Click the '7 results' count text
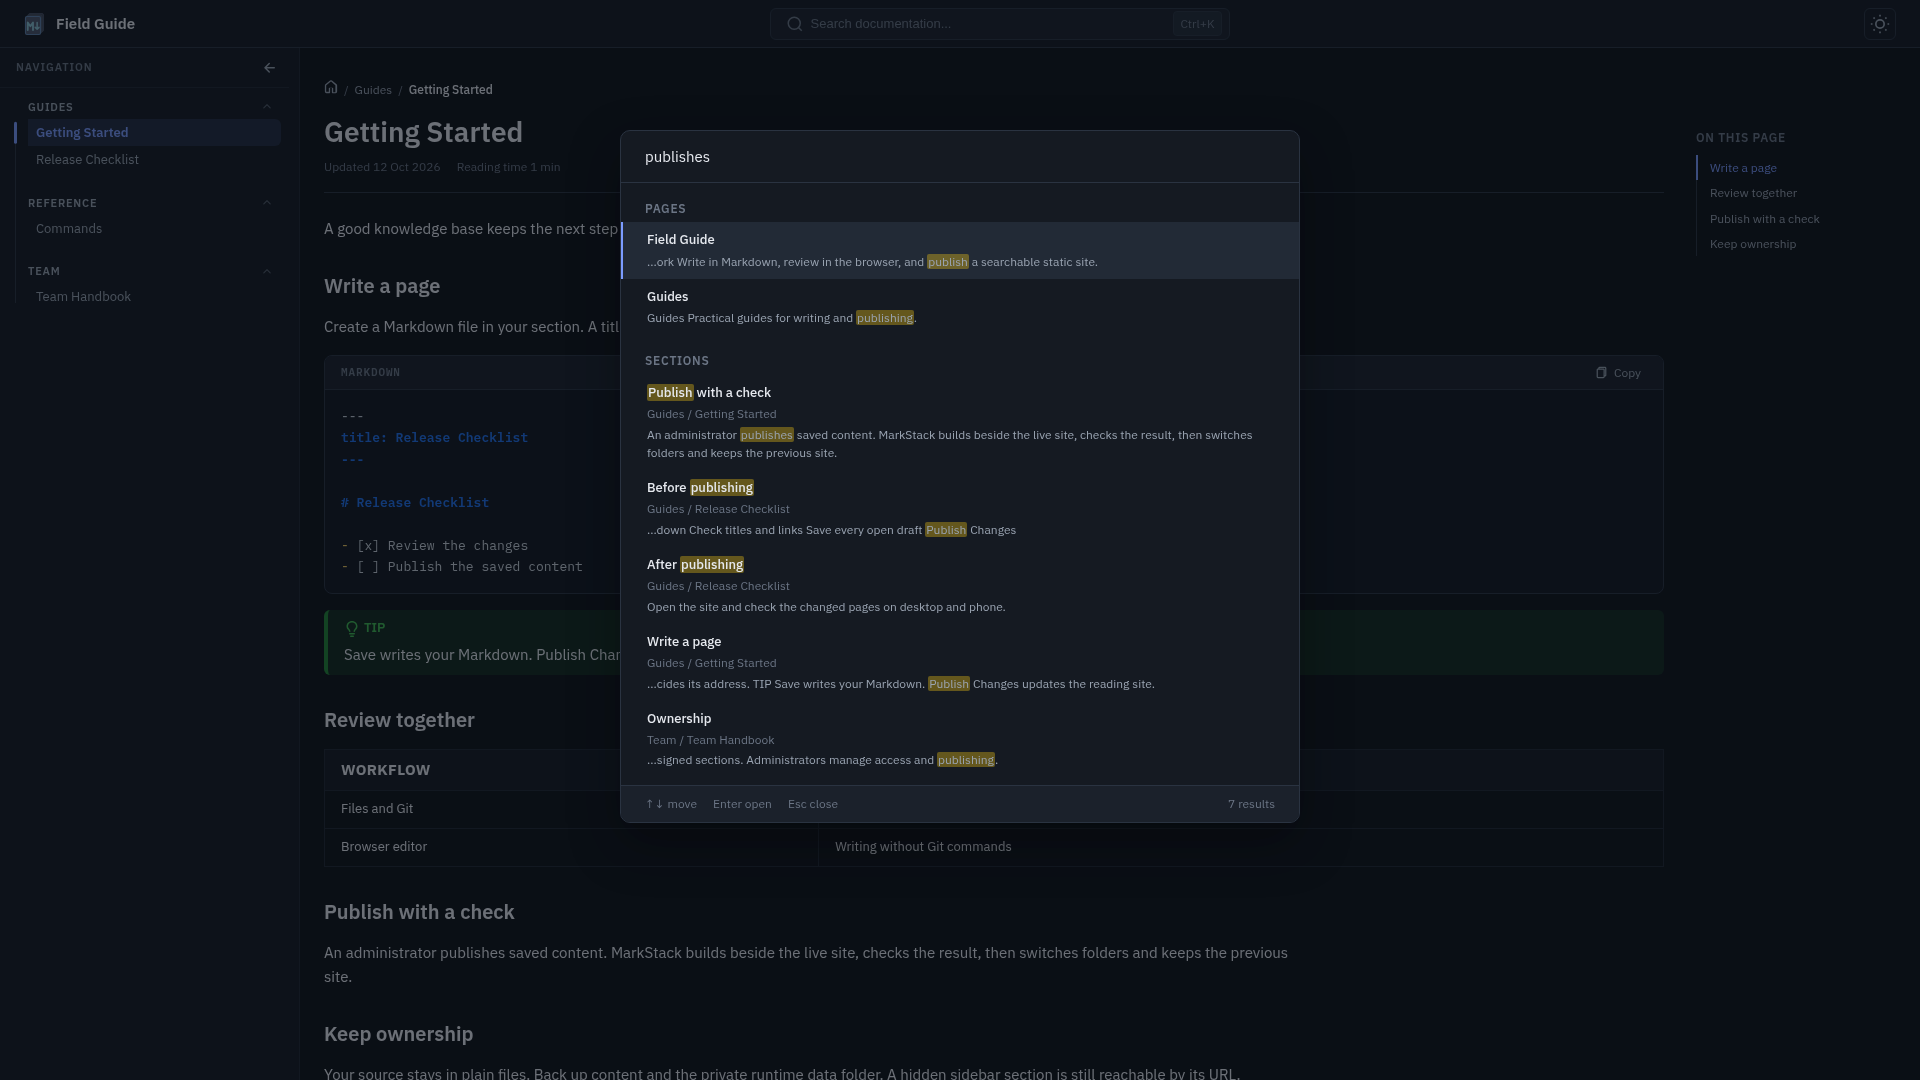 [1251, 804]
